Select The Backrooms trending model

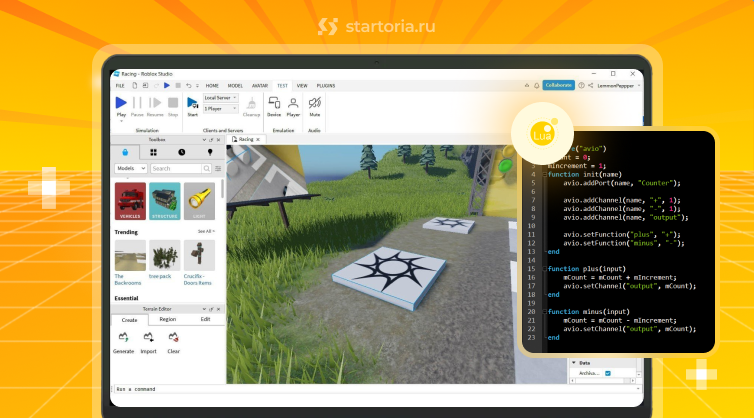tap(130, 263)
